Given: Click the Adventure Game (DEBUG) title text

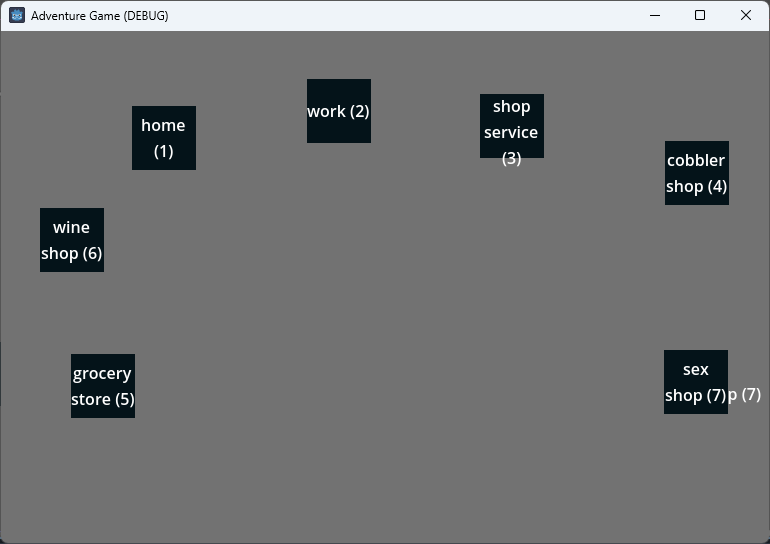Looking at the screenshot, I should tap(100, 16).
